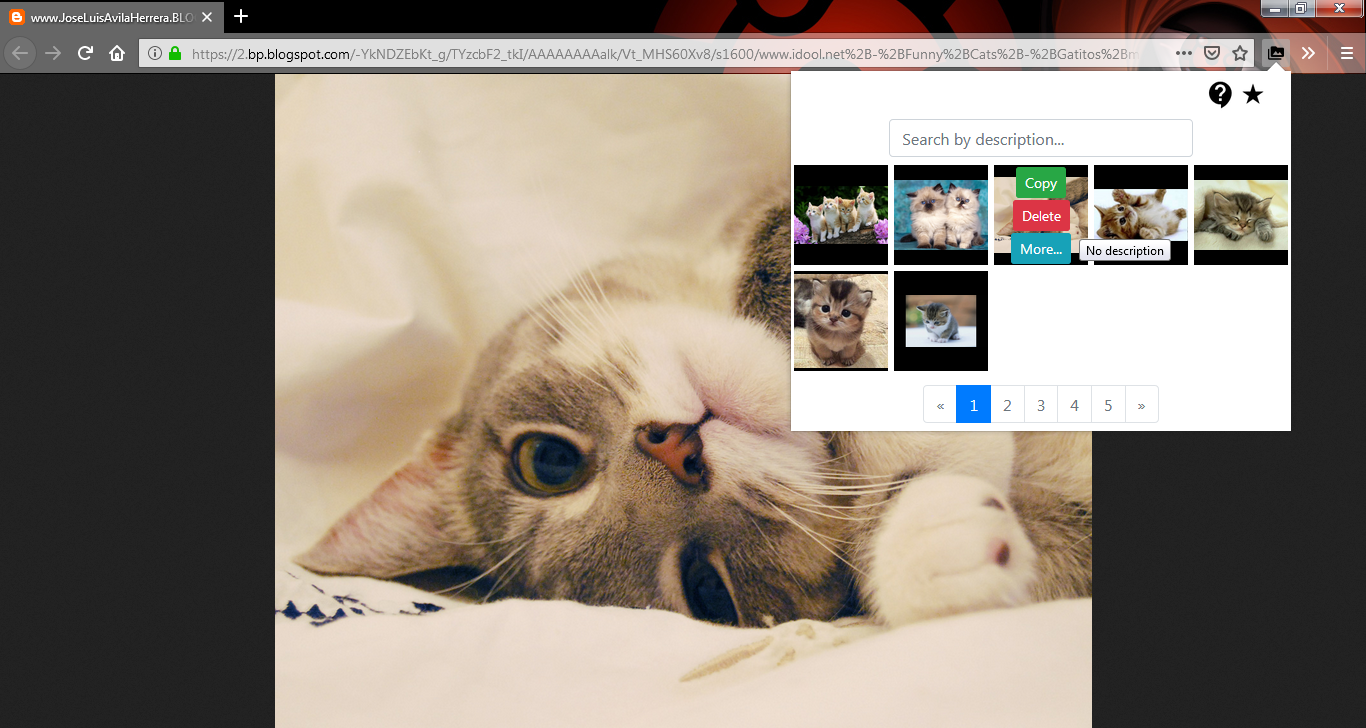Click the image gallery extension toolbar icon
Viewport: 1366px width, 728px height.
(x=1276, y=53)
